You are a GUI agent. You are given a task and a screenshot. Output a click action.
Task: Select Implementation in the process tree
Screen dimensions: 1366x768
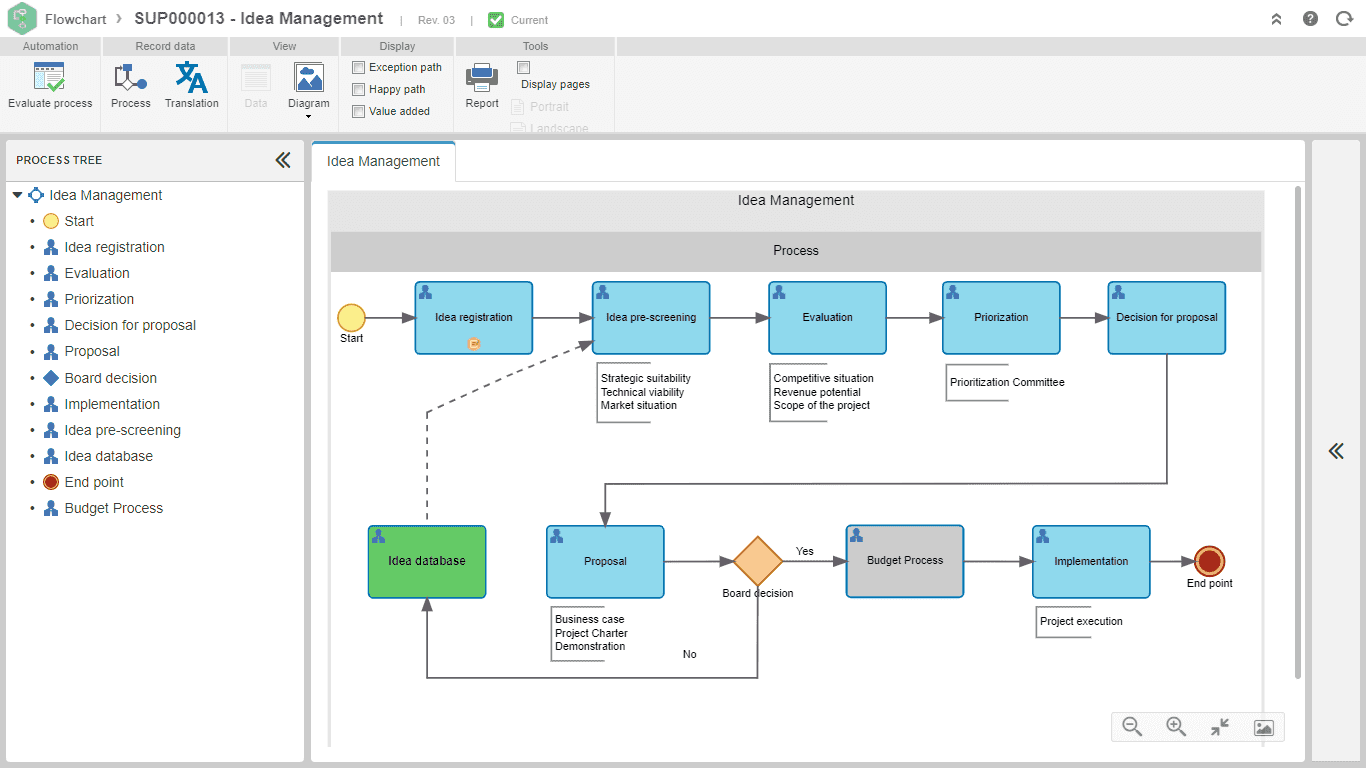point(112,404)
